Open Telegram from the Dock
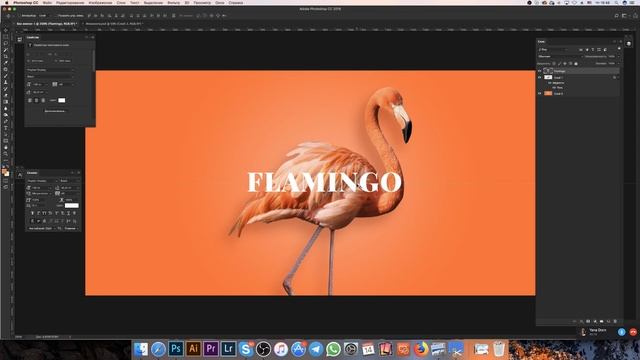This screenshot has height=360, width=640. point(316,349)
